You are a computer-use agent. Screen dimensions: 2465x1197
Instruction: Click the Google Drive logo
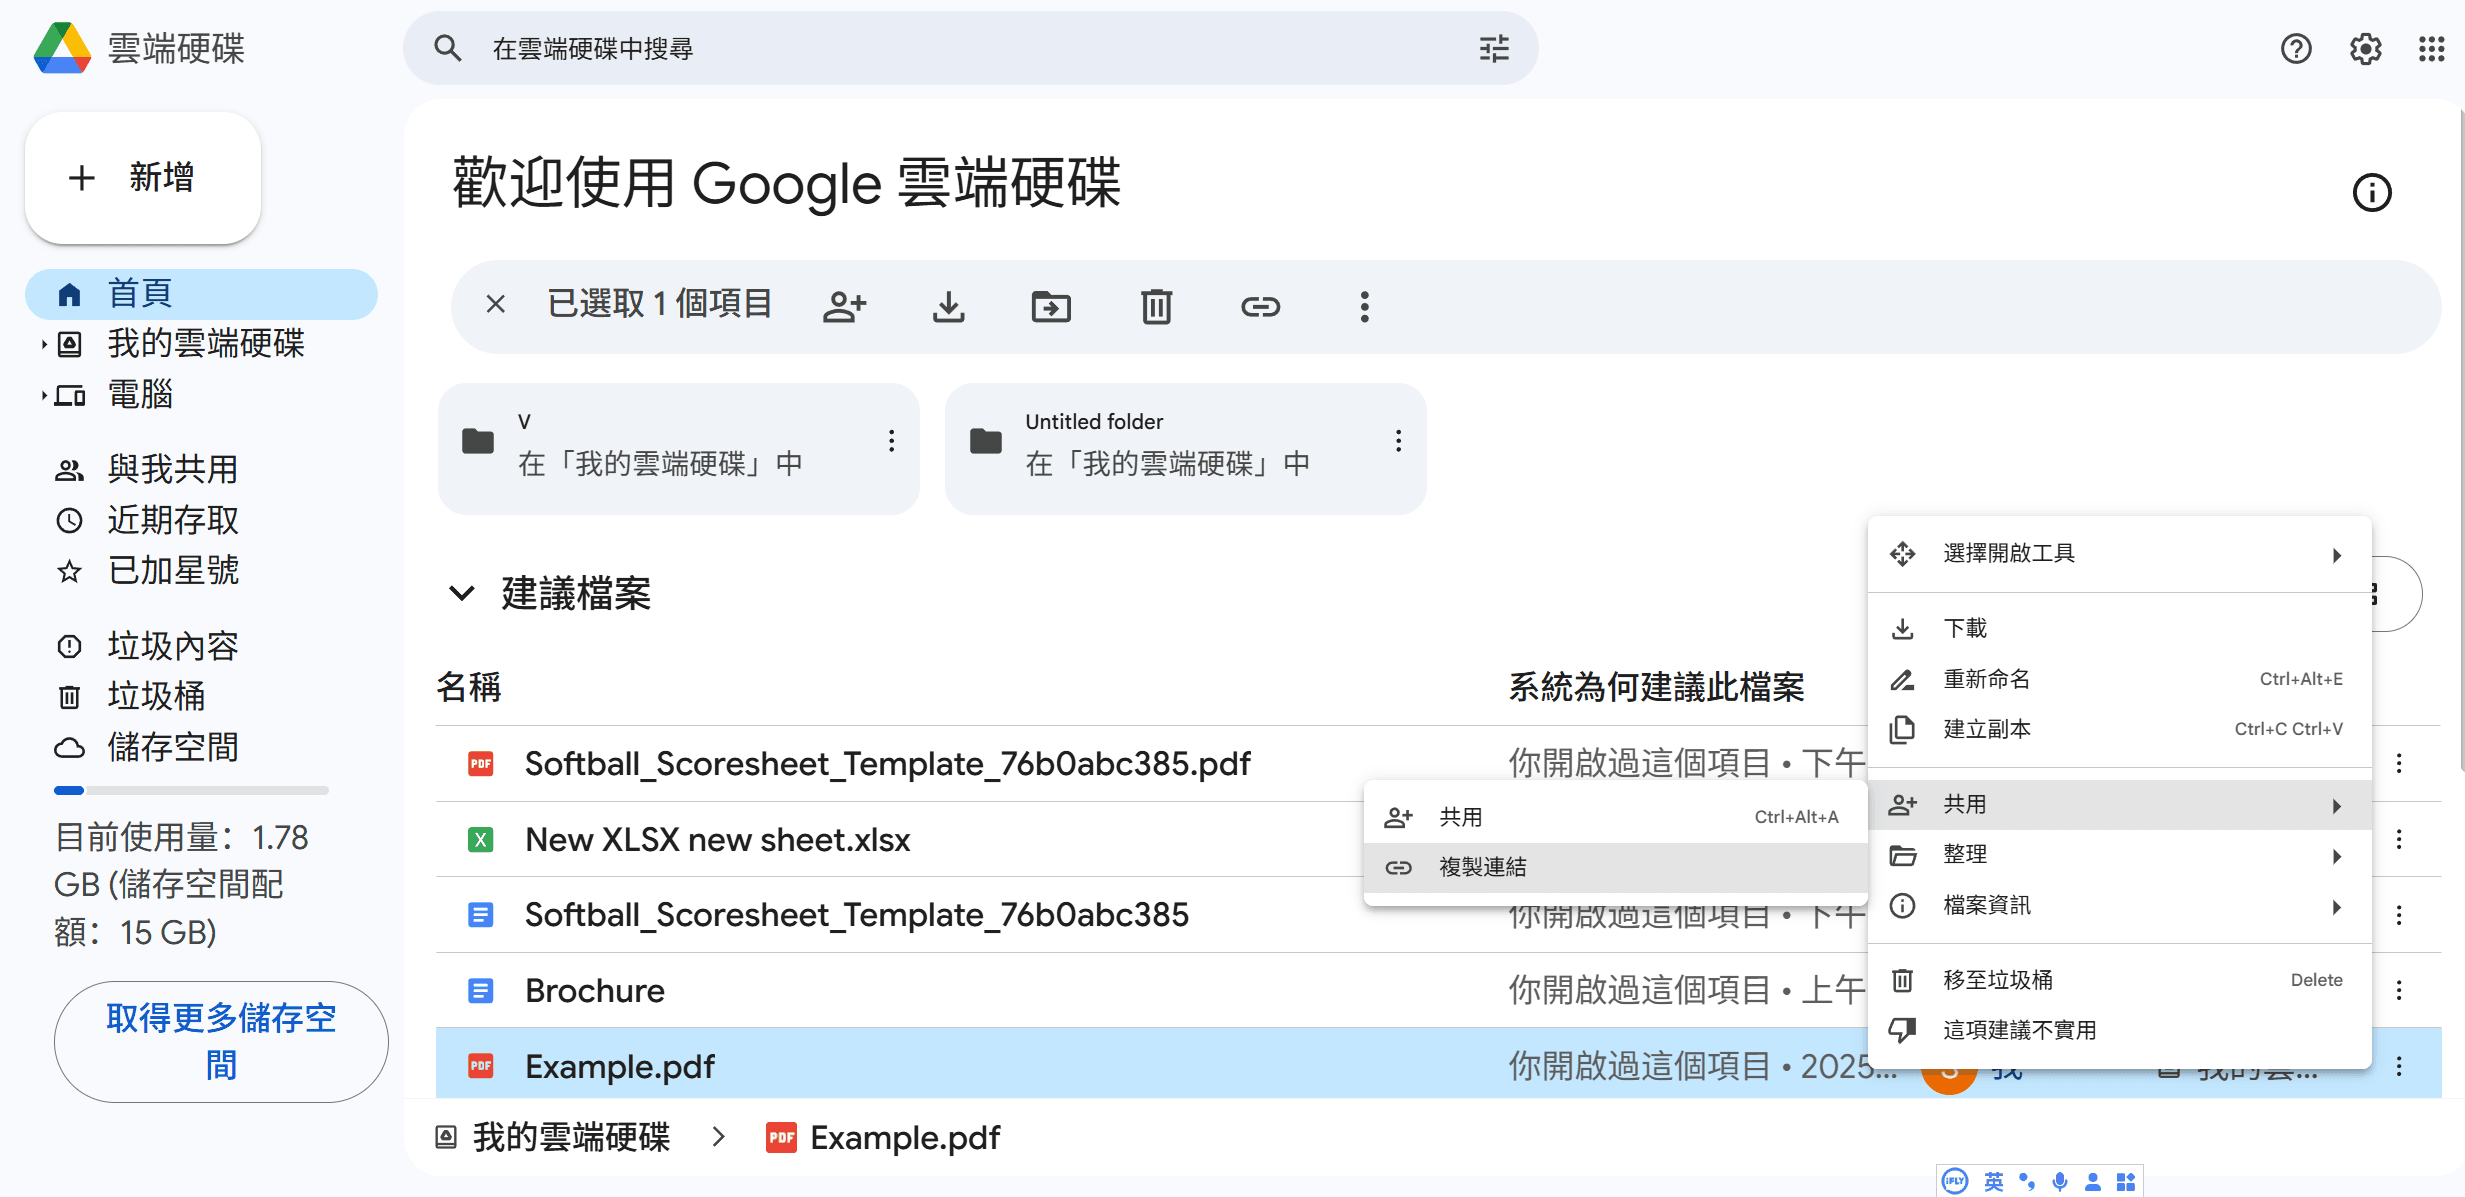[62, 48]
